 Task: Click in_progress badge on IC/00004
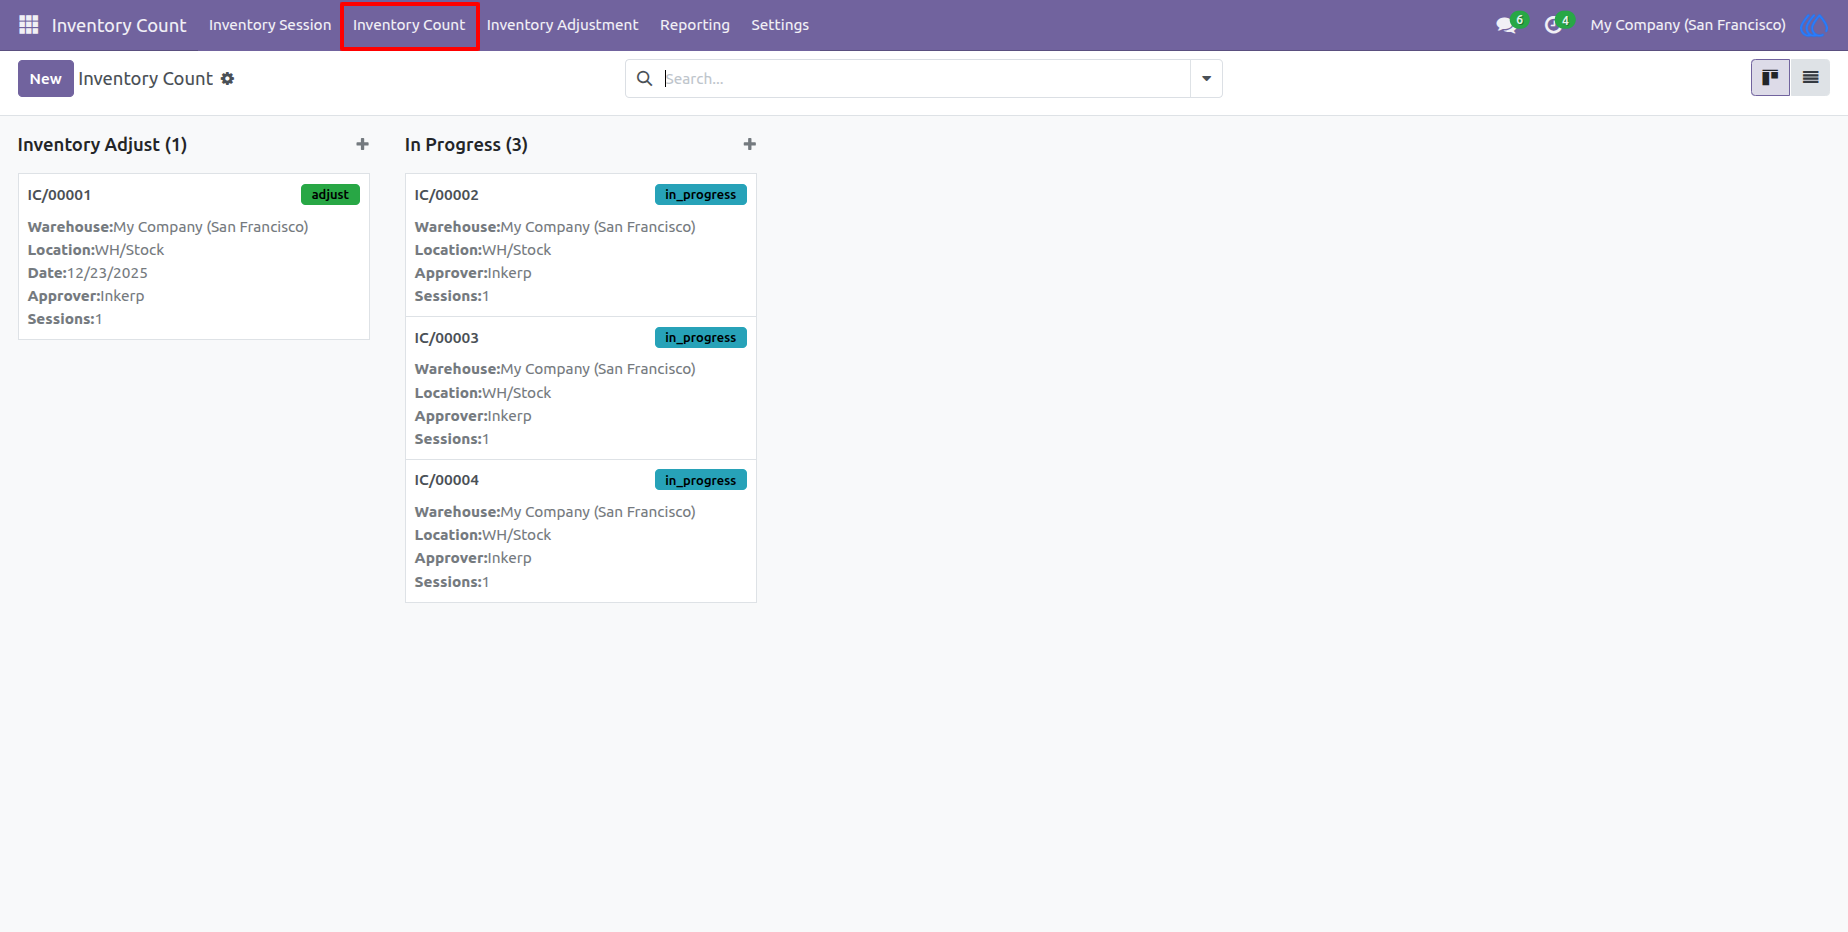[700, 480]
